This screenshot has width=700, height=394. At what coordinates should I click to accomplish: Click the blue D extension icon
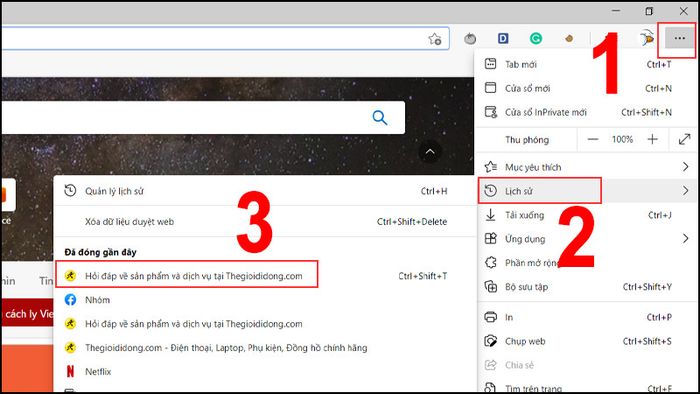click(x=503, y=39)
